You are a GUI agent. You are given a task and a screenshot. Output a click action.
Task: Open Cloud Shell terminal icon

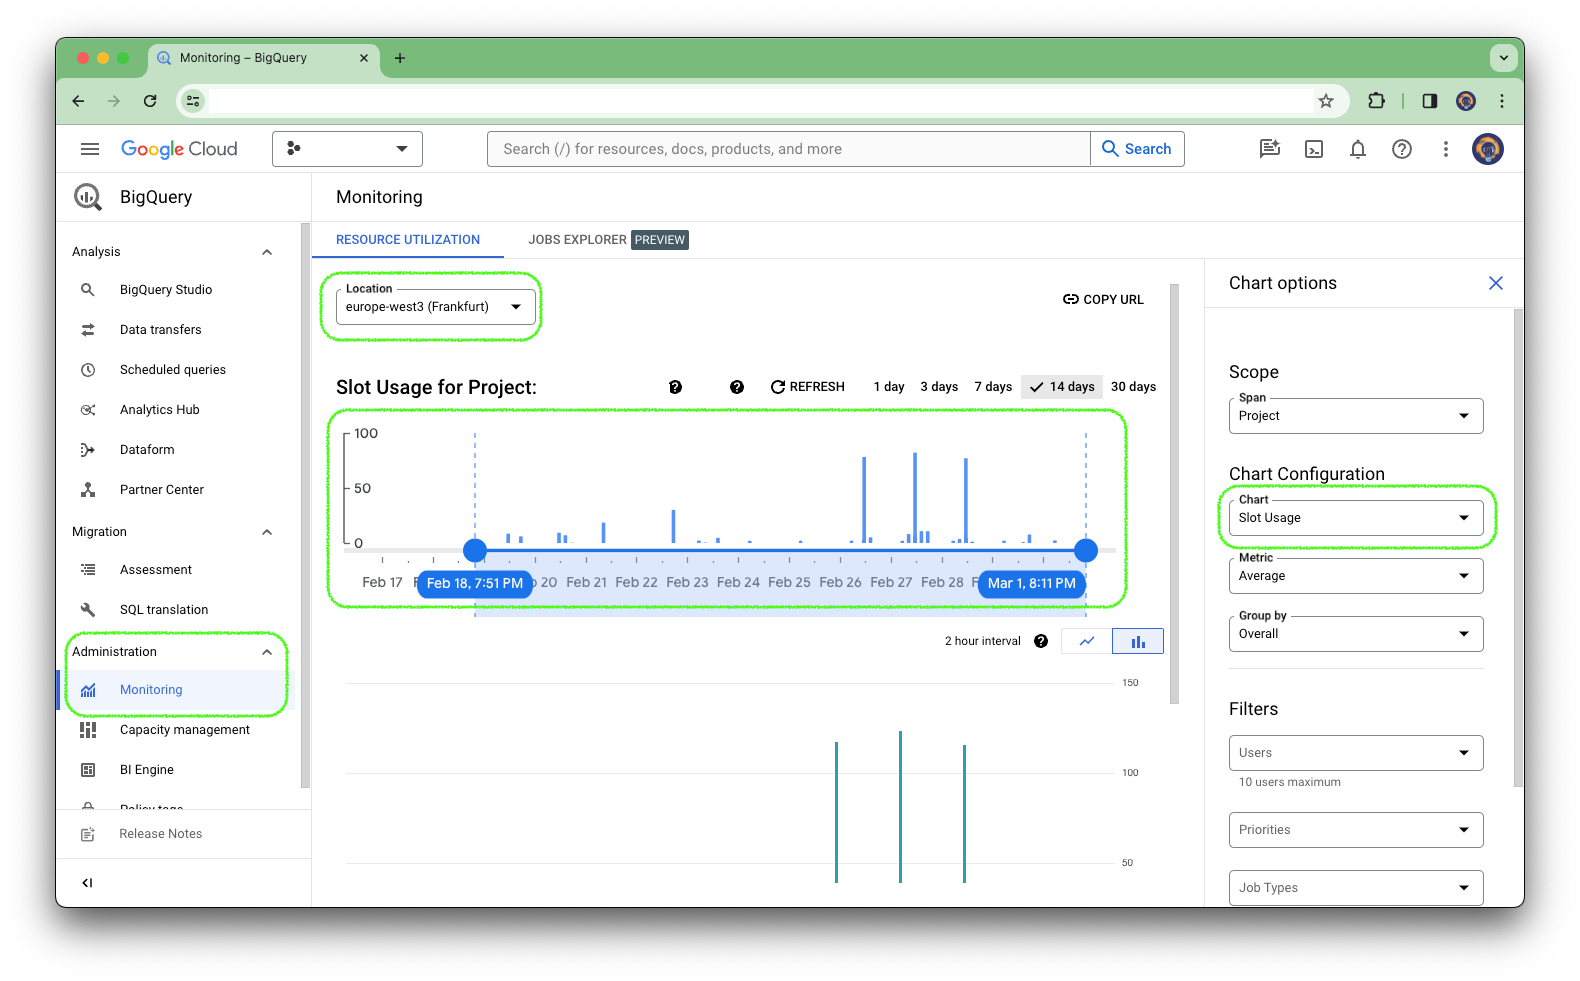(x=1314, y=149)
